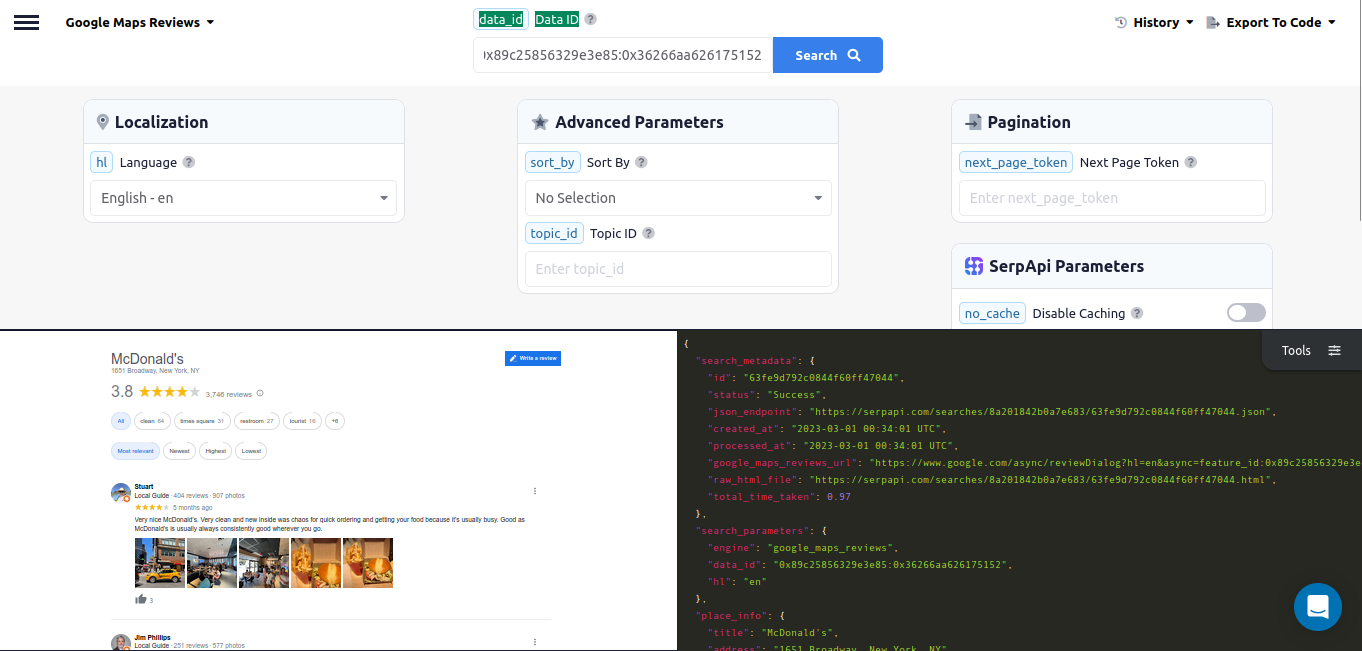The width and height of the screenshot is (1362, 651).
Task: Open the History menu
Action: (1154, 22)
